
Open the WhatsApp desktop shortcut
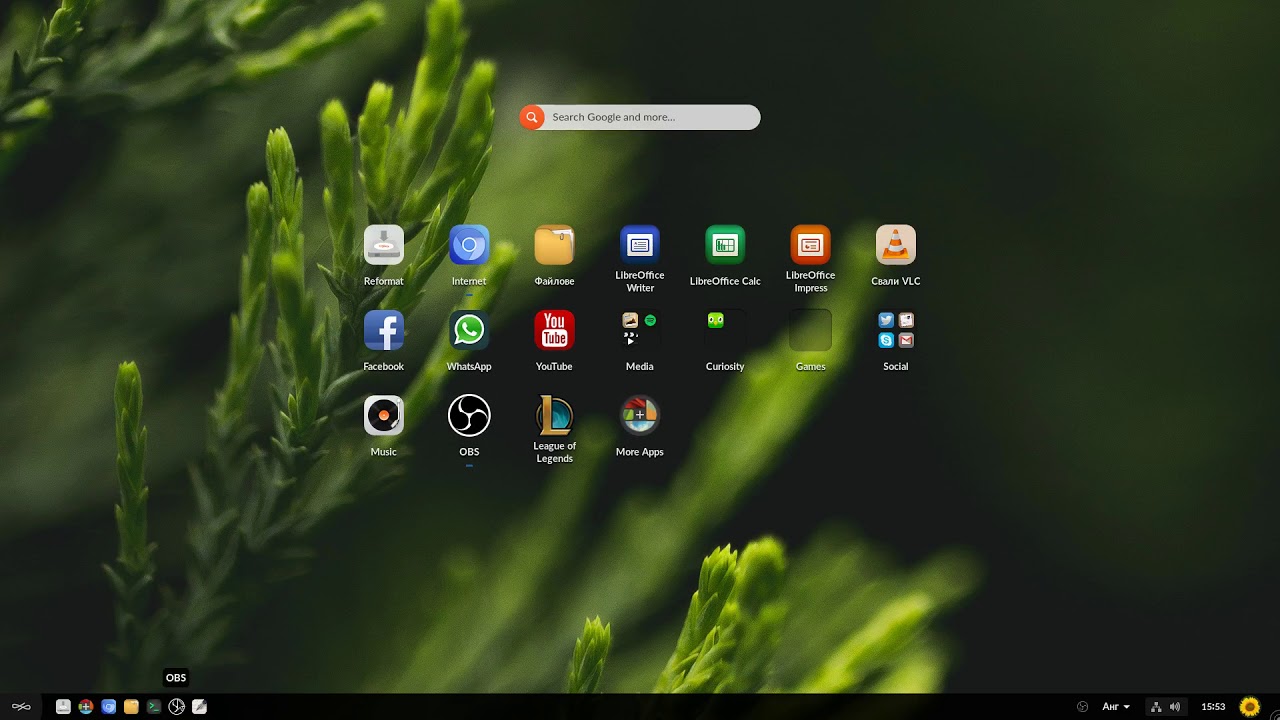(x=469, y=330)
